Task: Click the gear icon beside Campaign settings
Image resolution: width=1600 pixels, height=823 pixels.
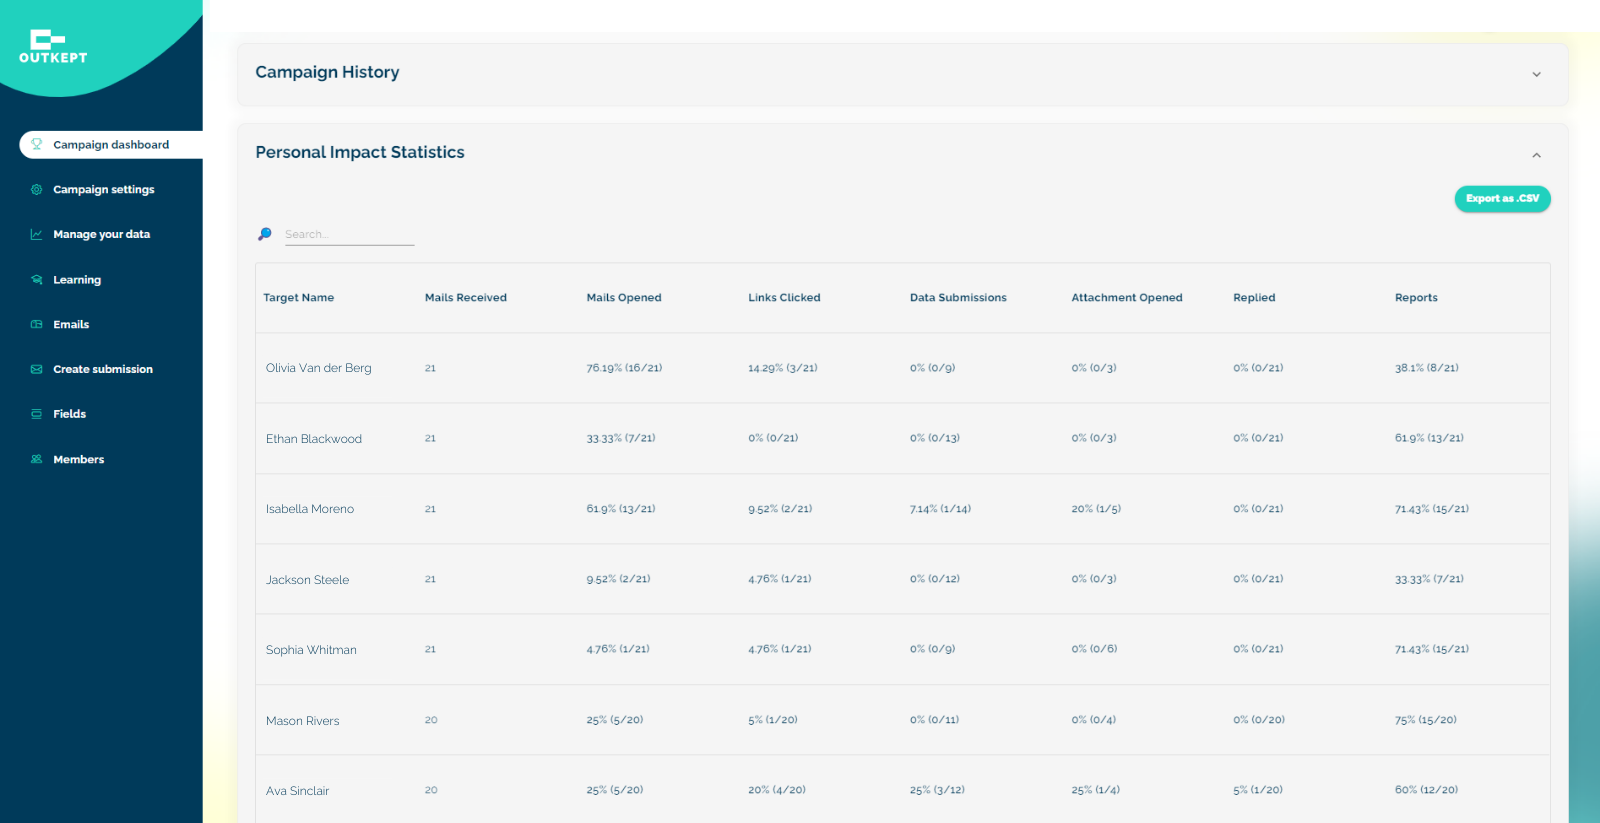Action: coord(37,189)
